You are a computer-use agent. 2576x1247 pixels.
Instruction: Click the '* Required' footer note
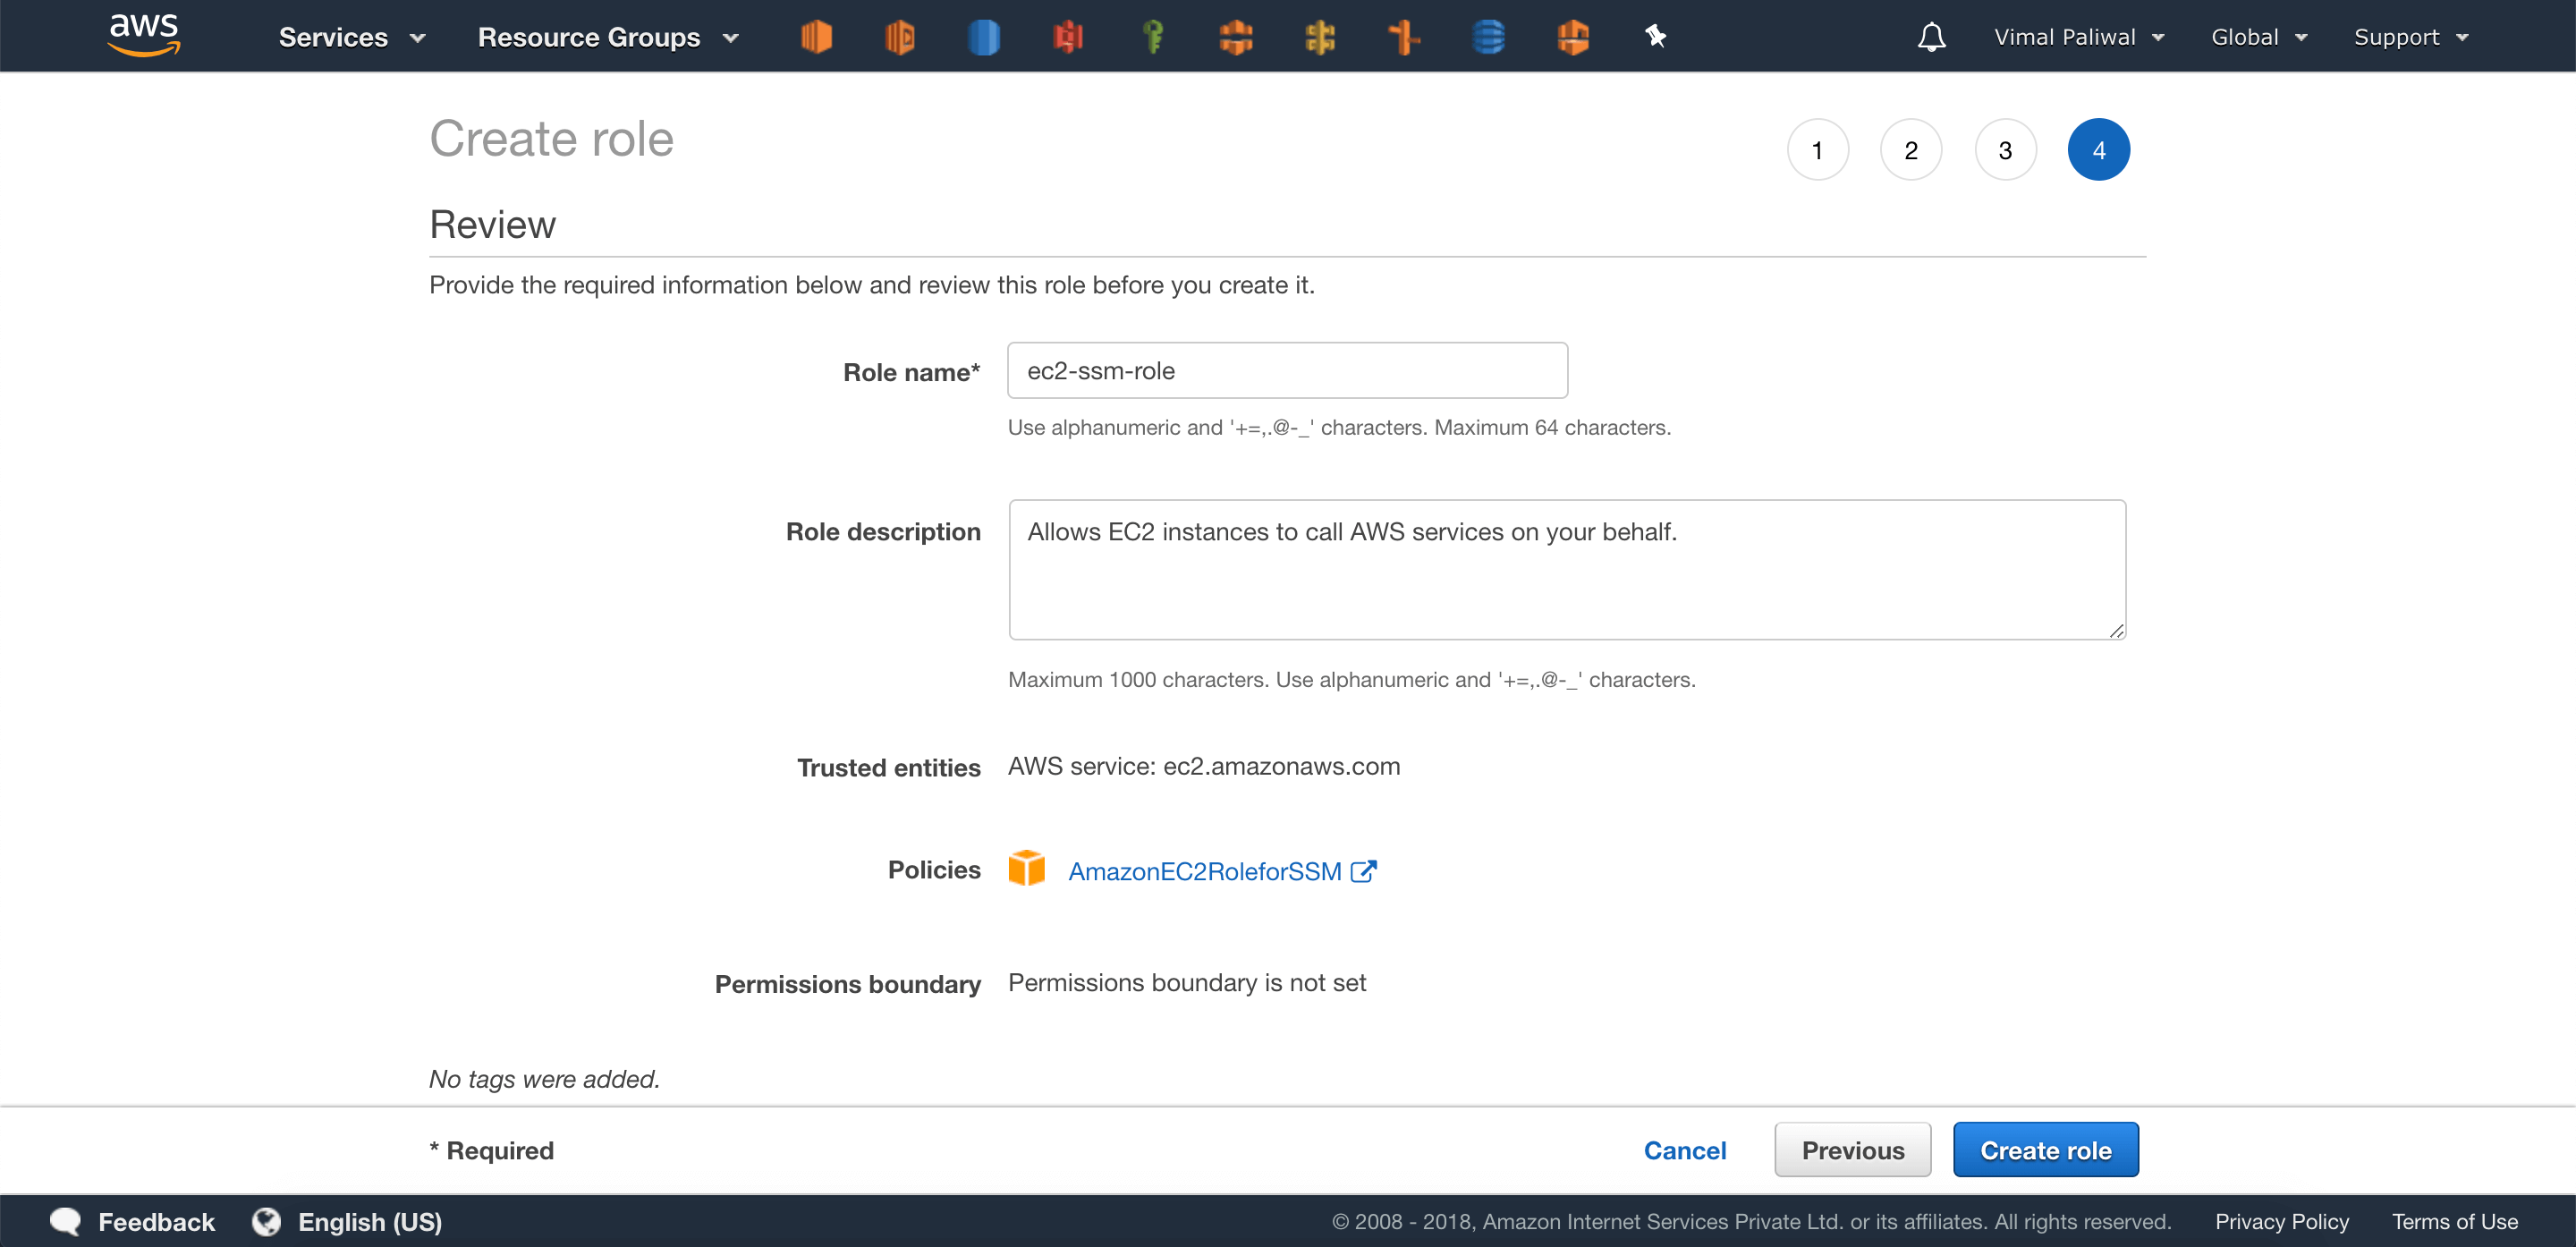tap(491, 1150)
